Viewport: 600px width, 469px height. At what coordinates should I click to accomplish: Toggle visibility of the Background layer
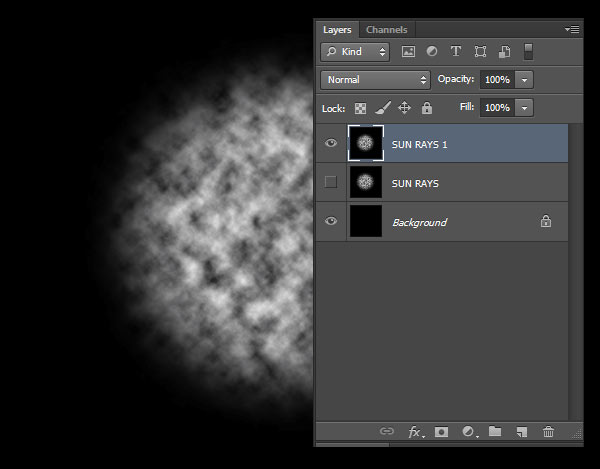(331, 221)
